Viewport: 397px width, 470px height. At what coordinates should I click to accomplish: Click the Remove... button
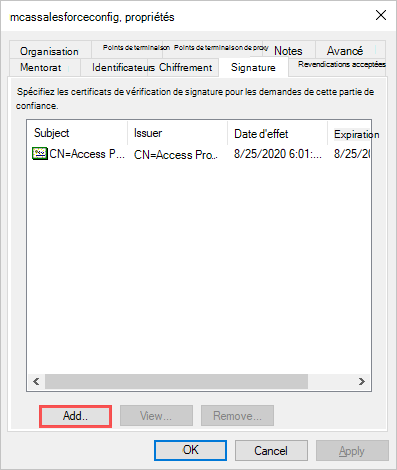click(x=237, y=416)
